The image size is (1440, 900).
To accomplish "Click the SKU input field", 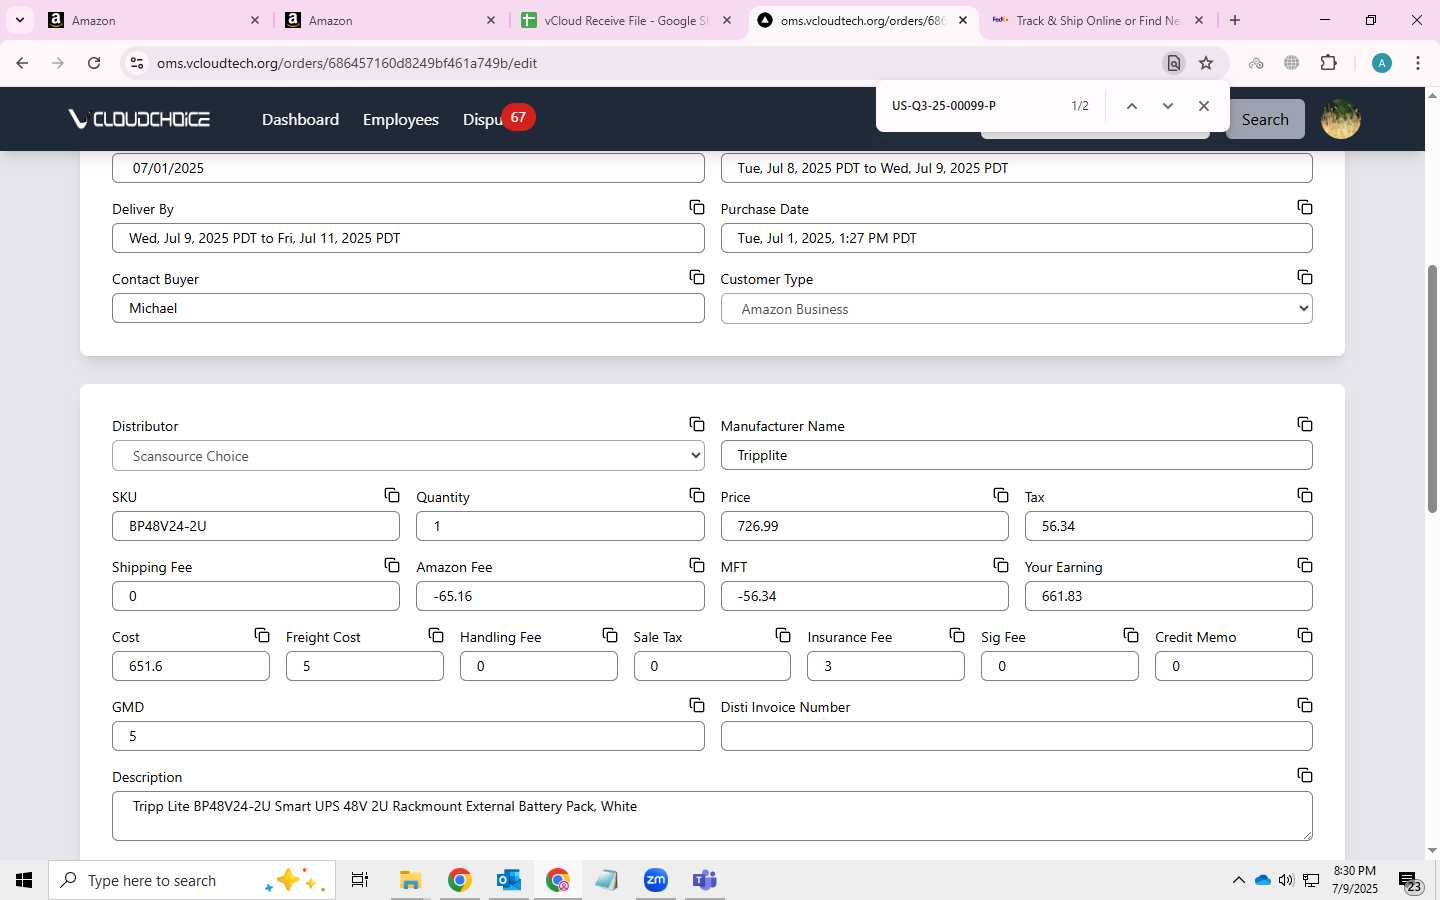I will point(256,526).
